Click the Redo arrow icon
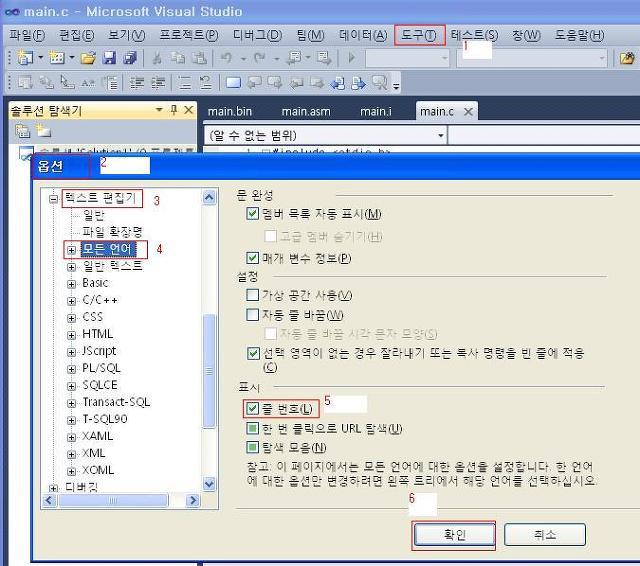Image resolution: width=640 pixels, height=566 pixels. pyautogui.click(x=260, y=58)
